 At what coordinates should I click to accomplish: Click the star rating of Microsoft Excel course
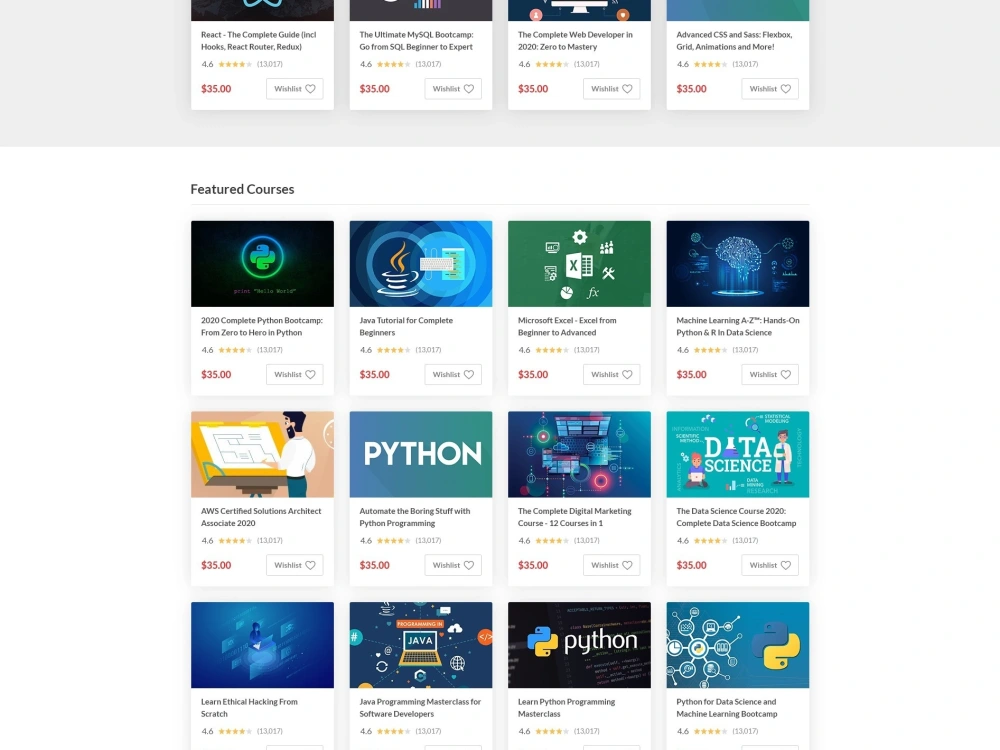(x=552, y=350)
